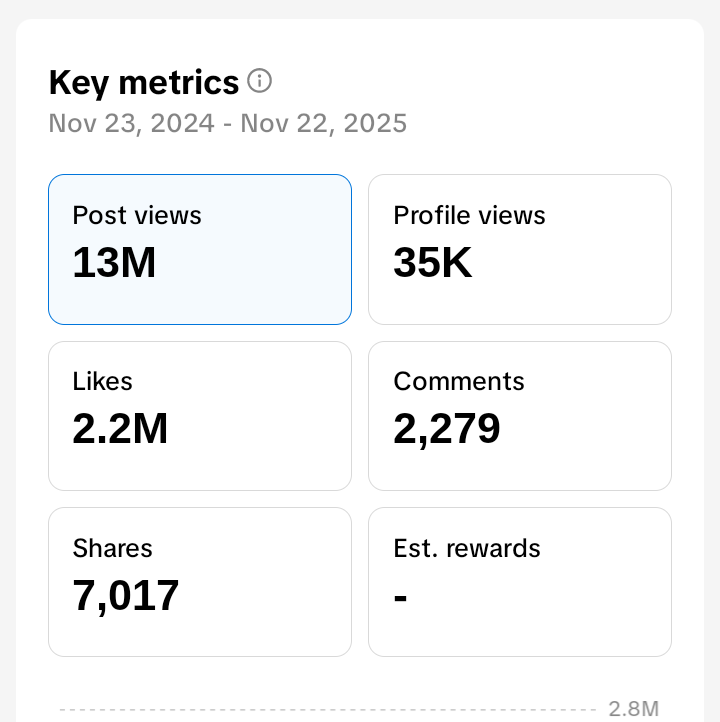Click the info icon beside Key metrics
This screenshot has width=720, height=722.
(x=259, y=81)
